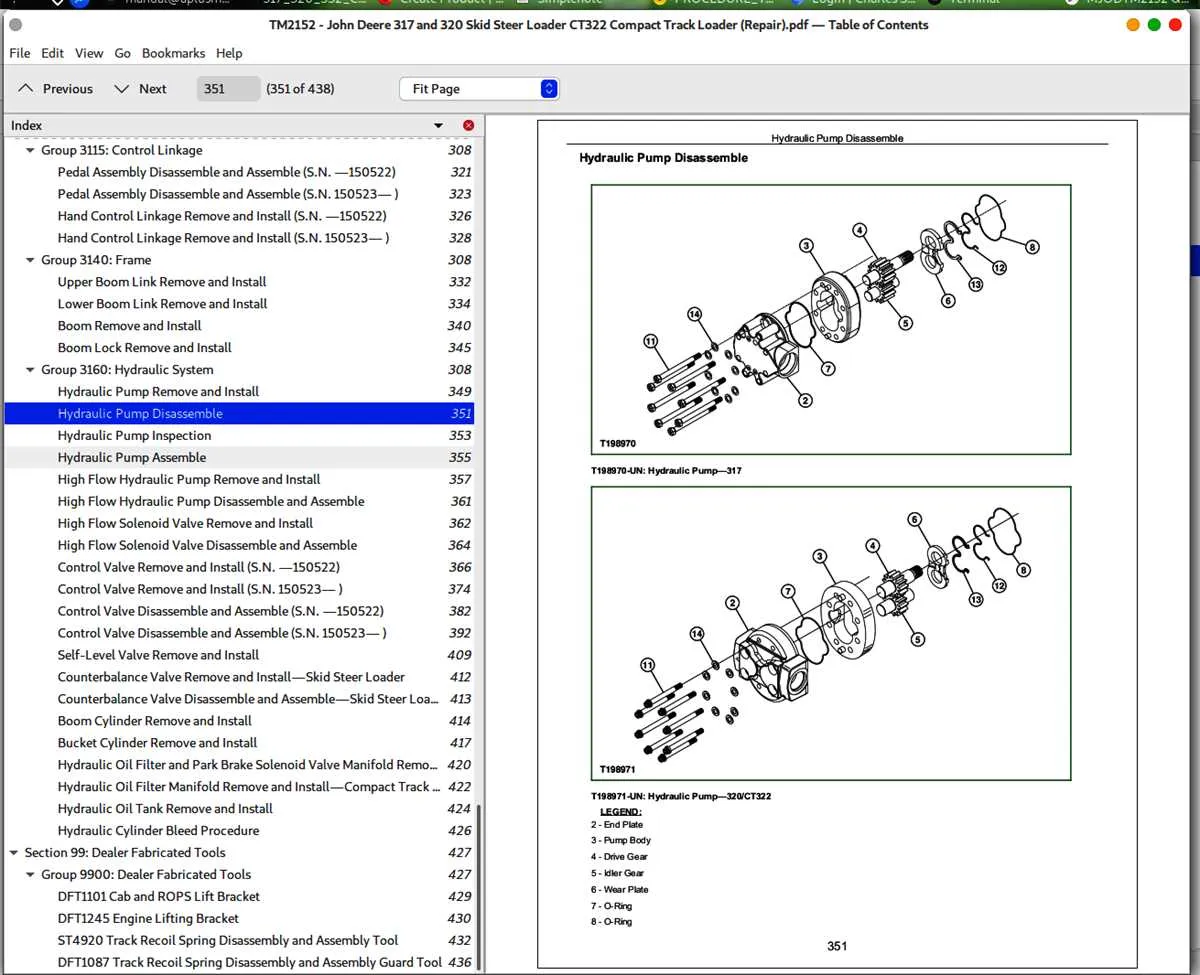Select highlighted Hydraulic Pump Disassemble entry
This screenshot has width=1200, height=975.
coord(239,414)
